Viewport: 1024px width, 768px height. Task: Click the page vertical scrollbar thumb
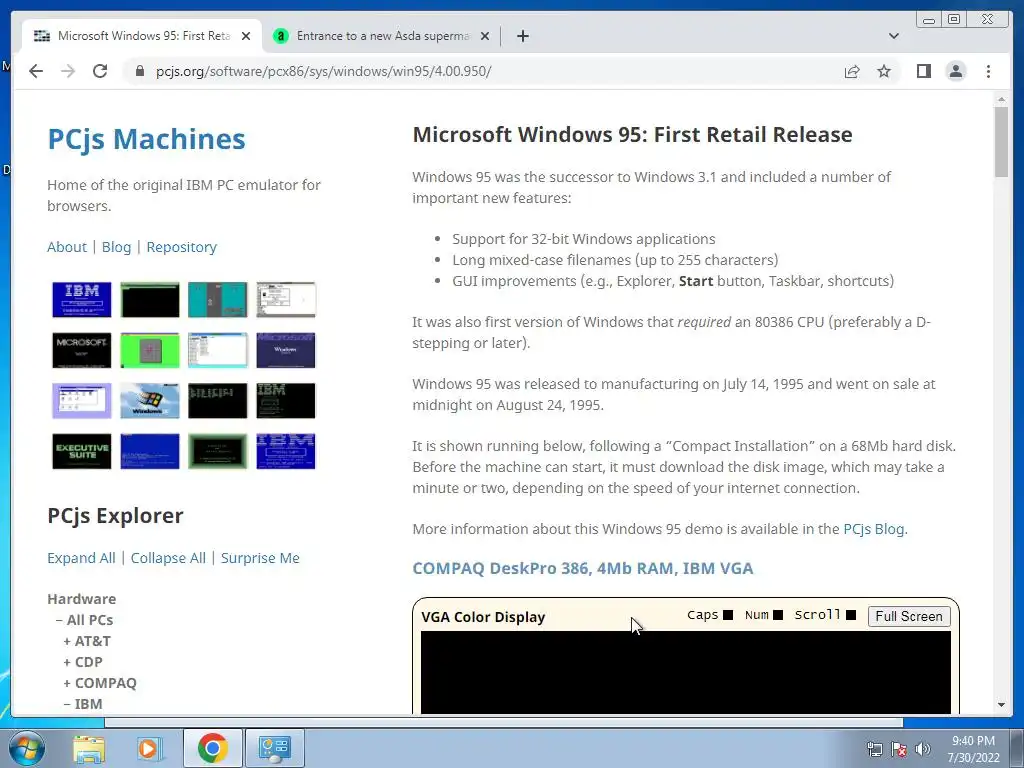coord(1001,141)
